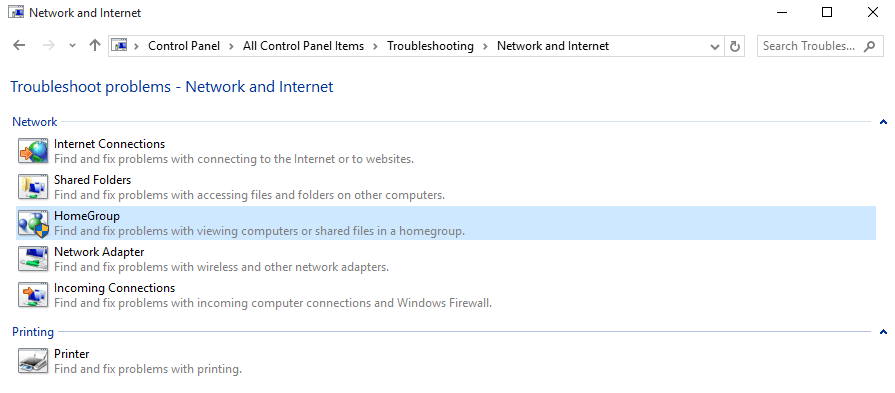
Task: Open the address bar history dropdown
Action: [x=715, y=46]
